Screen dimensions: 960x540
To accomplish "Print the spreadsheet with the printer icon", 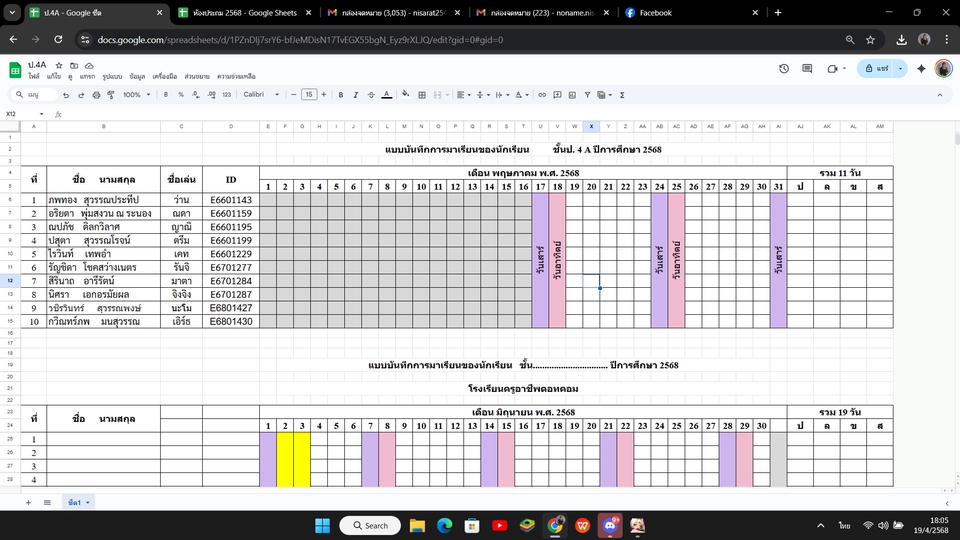I will pyautogui.click(x=96, y=95).
